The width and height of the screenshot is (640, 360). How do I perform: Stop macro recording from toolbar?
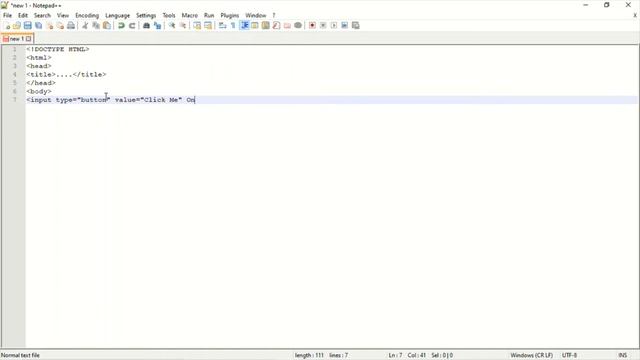(x=323, y=26)
